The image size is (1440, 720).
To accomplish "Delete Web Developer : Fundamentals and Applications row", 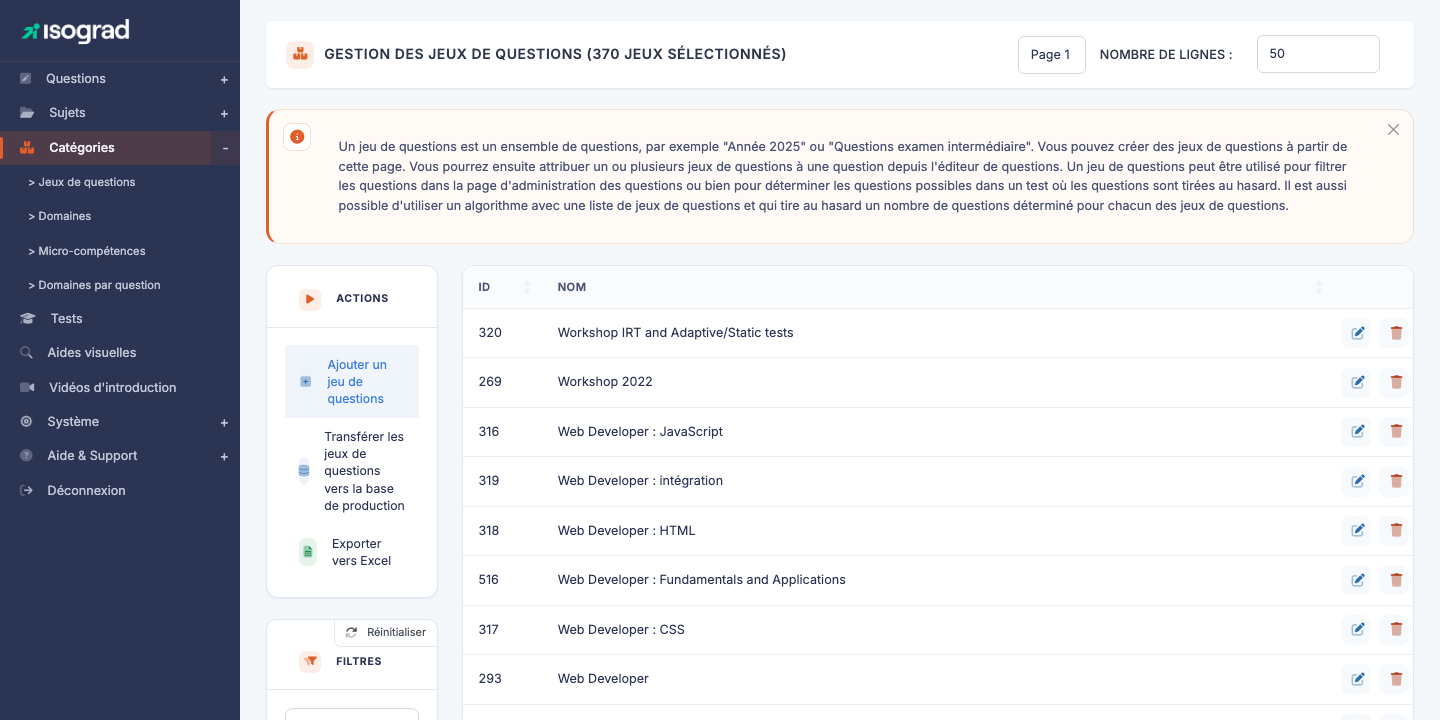I will coord(1395,580).
